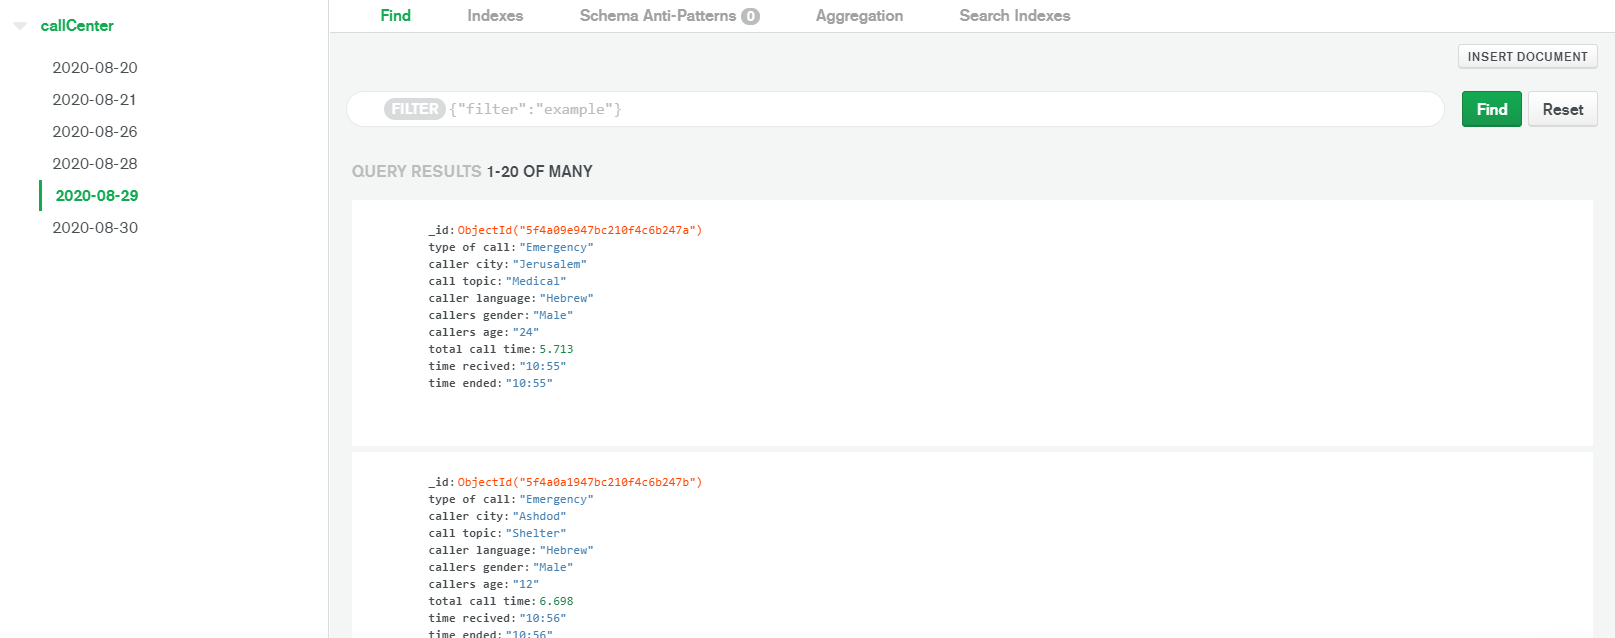Image resolution: width=1615 pixels, height=638 pixels.
Task: Click the second document's "10:56" time recived value
Action: pos(543,618)
